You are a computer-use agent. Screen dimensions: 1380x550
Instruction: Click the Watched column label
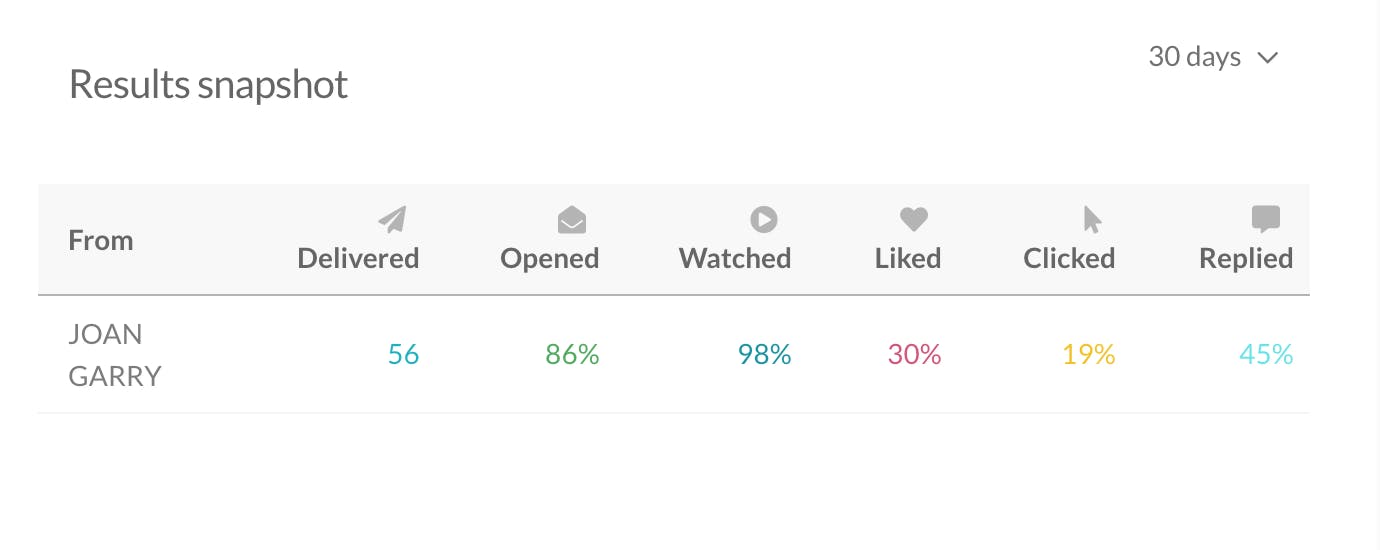click(x=735, y=258)
